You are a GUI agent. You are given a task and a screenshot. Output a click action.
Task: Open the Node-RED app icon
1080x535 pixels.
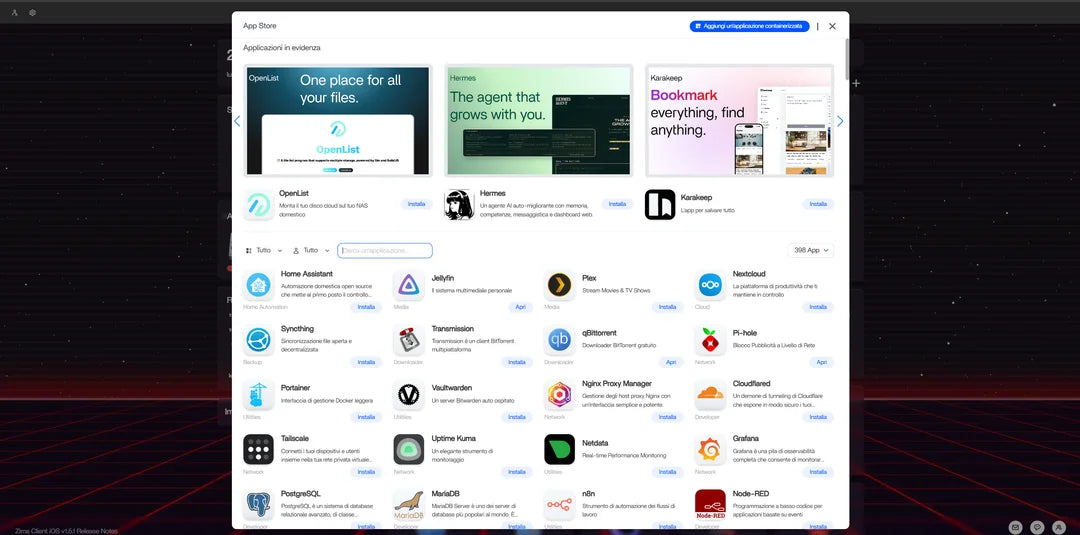(x=710, y=505)
